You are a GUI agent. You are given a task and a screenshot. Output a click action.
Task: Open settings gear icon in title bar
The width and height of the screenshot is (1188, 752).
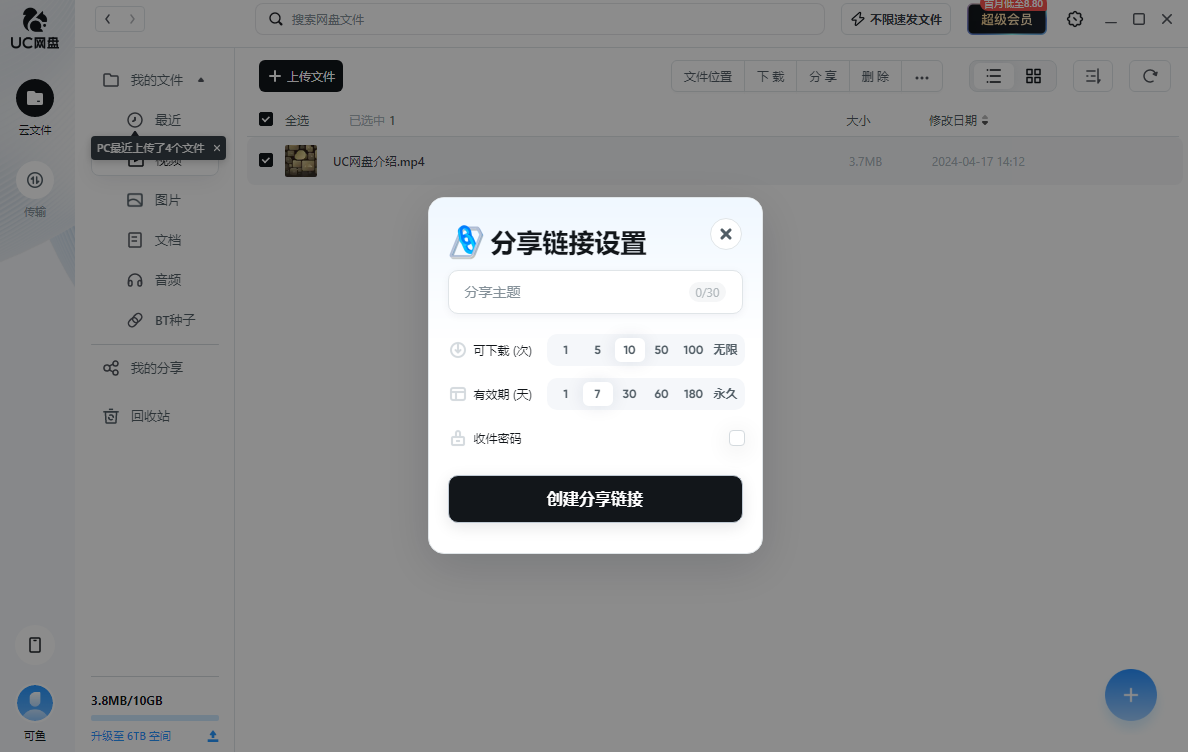click(1074, 19)
